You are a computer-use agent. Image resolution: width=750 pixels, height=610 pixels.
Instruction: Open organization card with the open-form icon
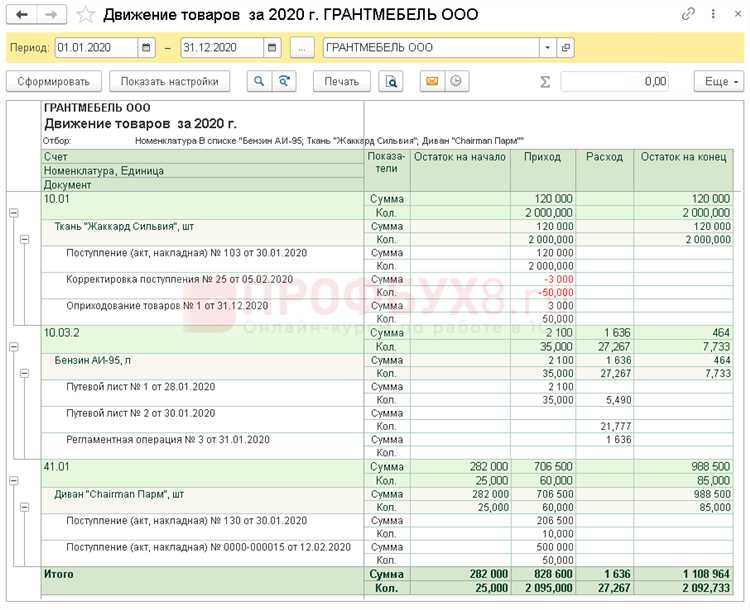click(x=565, y=47)
